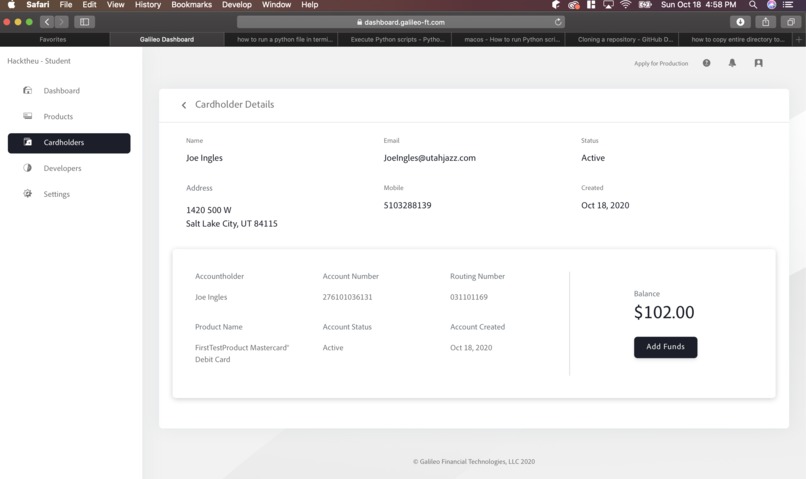Screen dimensions: 806x479
Task: Open the Window menu
Action: click(276, 5)
